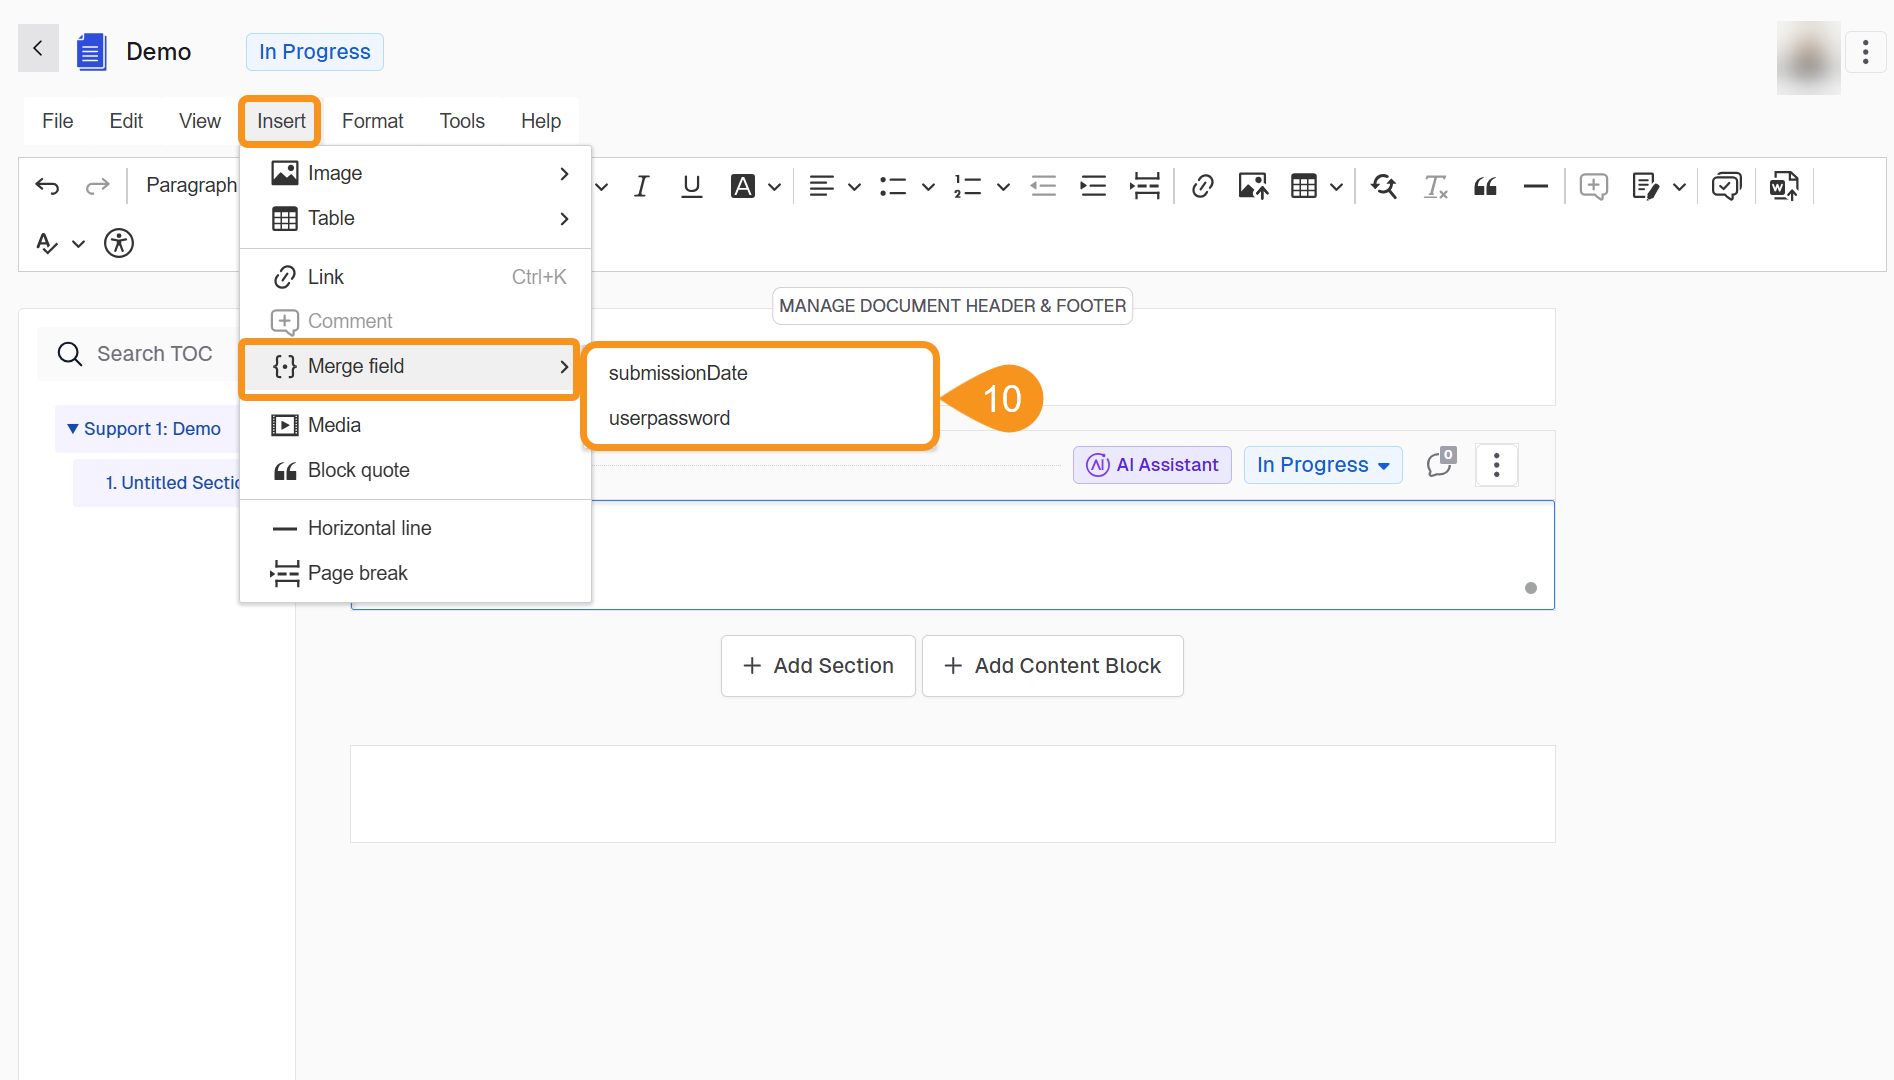Image resolution: width=1894 pixels, height=1080 pixels.
Task: Select the submissionDate merge field
Action: pyautogui.click(x=678, y=373)
